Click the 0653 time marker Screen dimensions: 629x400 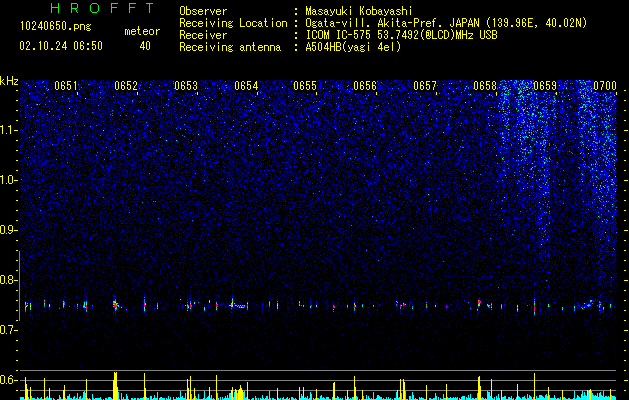(x=186, y=86)
